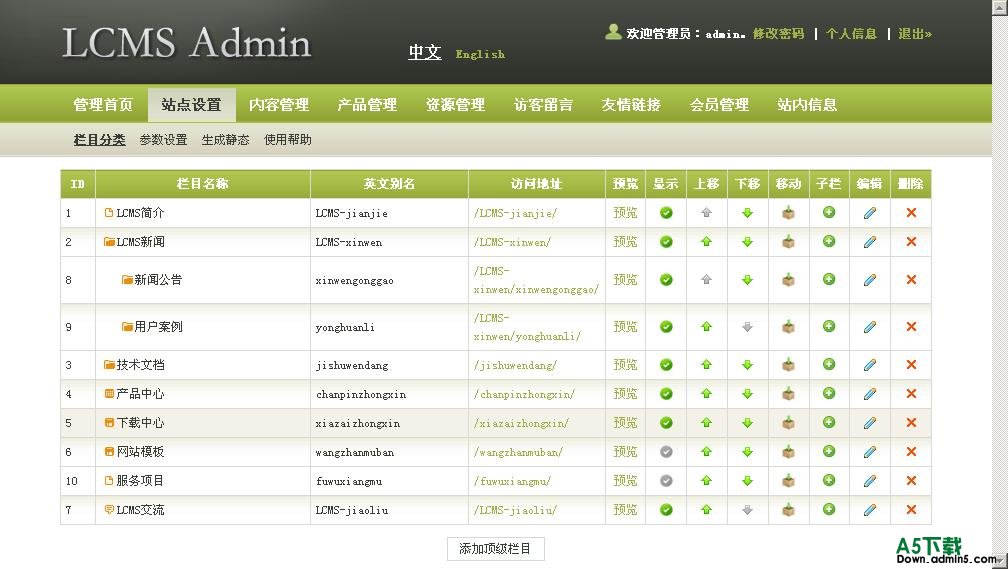Viewport: 1008px width, 569px height.
Task: Switch language to English
Action: (x=480, y=54)
